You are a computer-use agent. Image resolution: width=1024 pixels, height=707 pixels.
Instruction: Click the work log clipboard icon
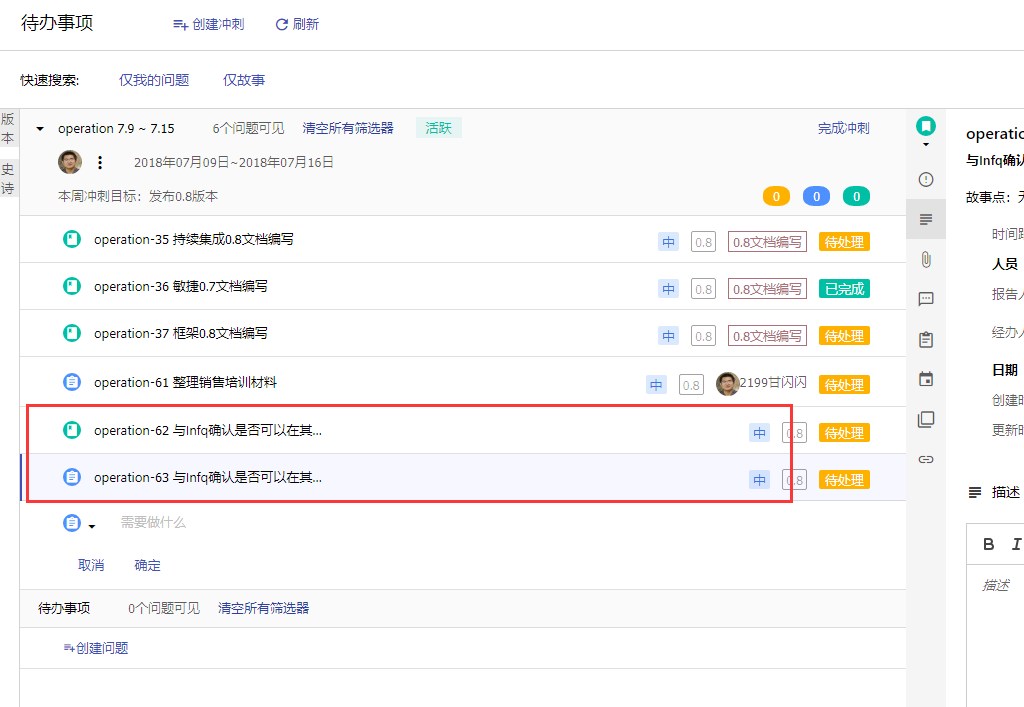point(925,339)
